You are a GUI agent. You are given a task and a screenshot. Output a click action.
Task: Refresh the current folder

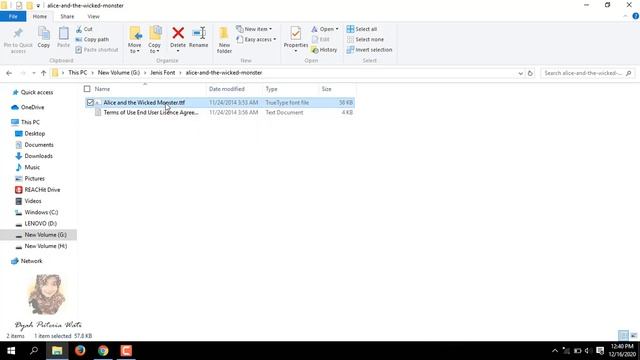(530, 73)
